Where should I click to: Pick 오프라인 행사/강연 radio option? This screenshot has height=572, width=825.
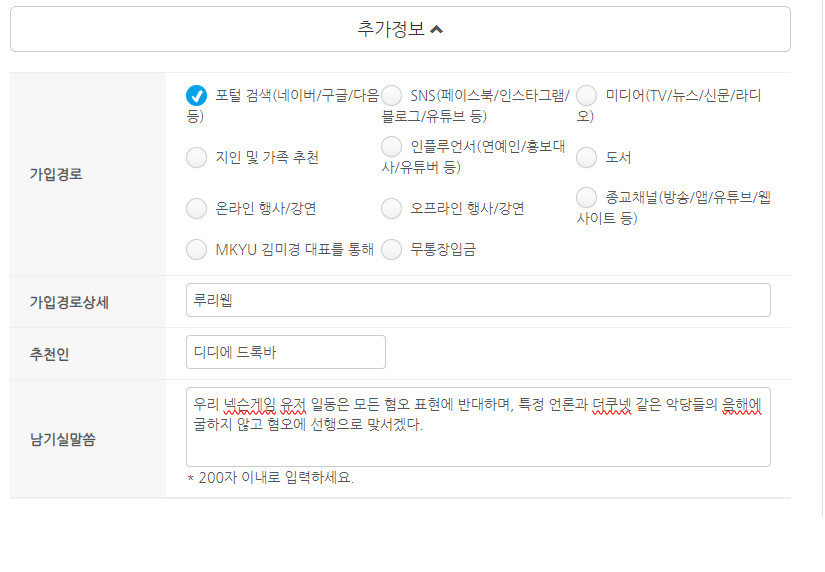pos(392,209)
